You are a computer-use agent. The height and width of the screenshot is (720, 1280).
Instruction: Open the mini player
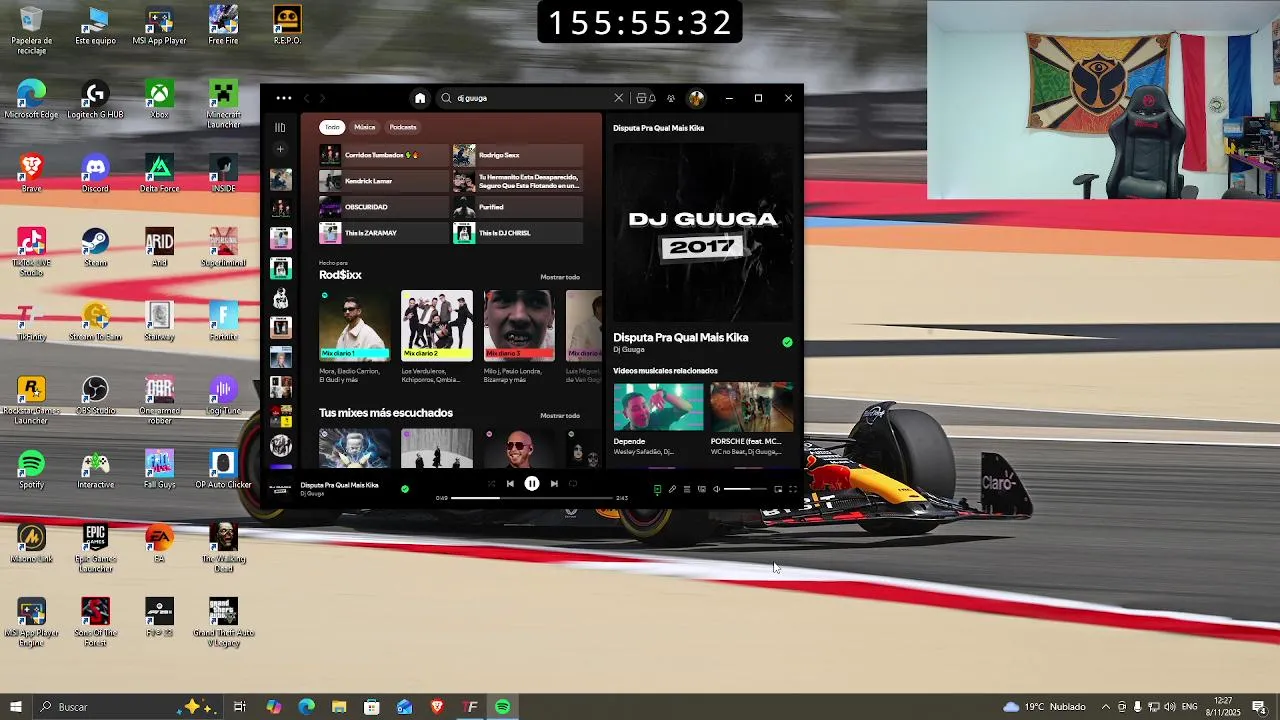(778, 489)
